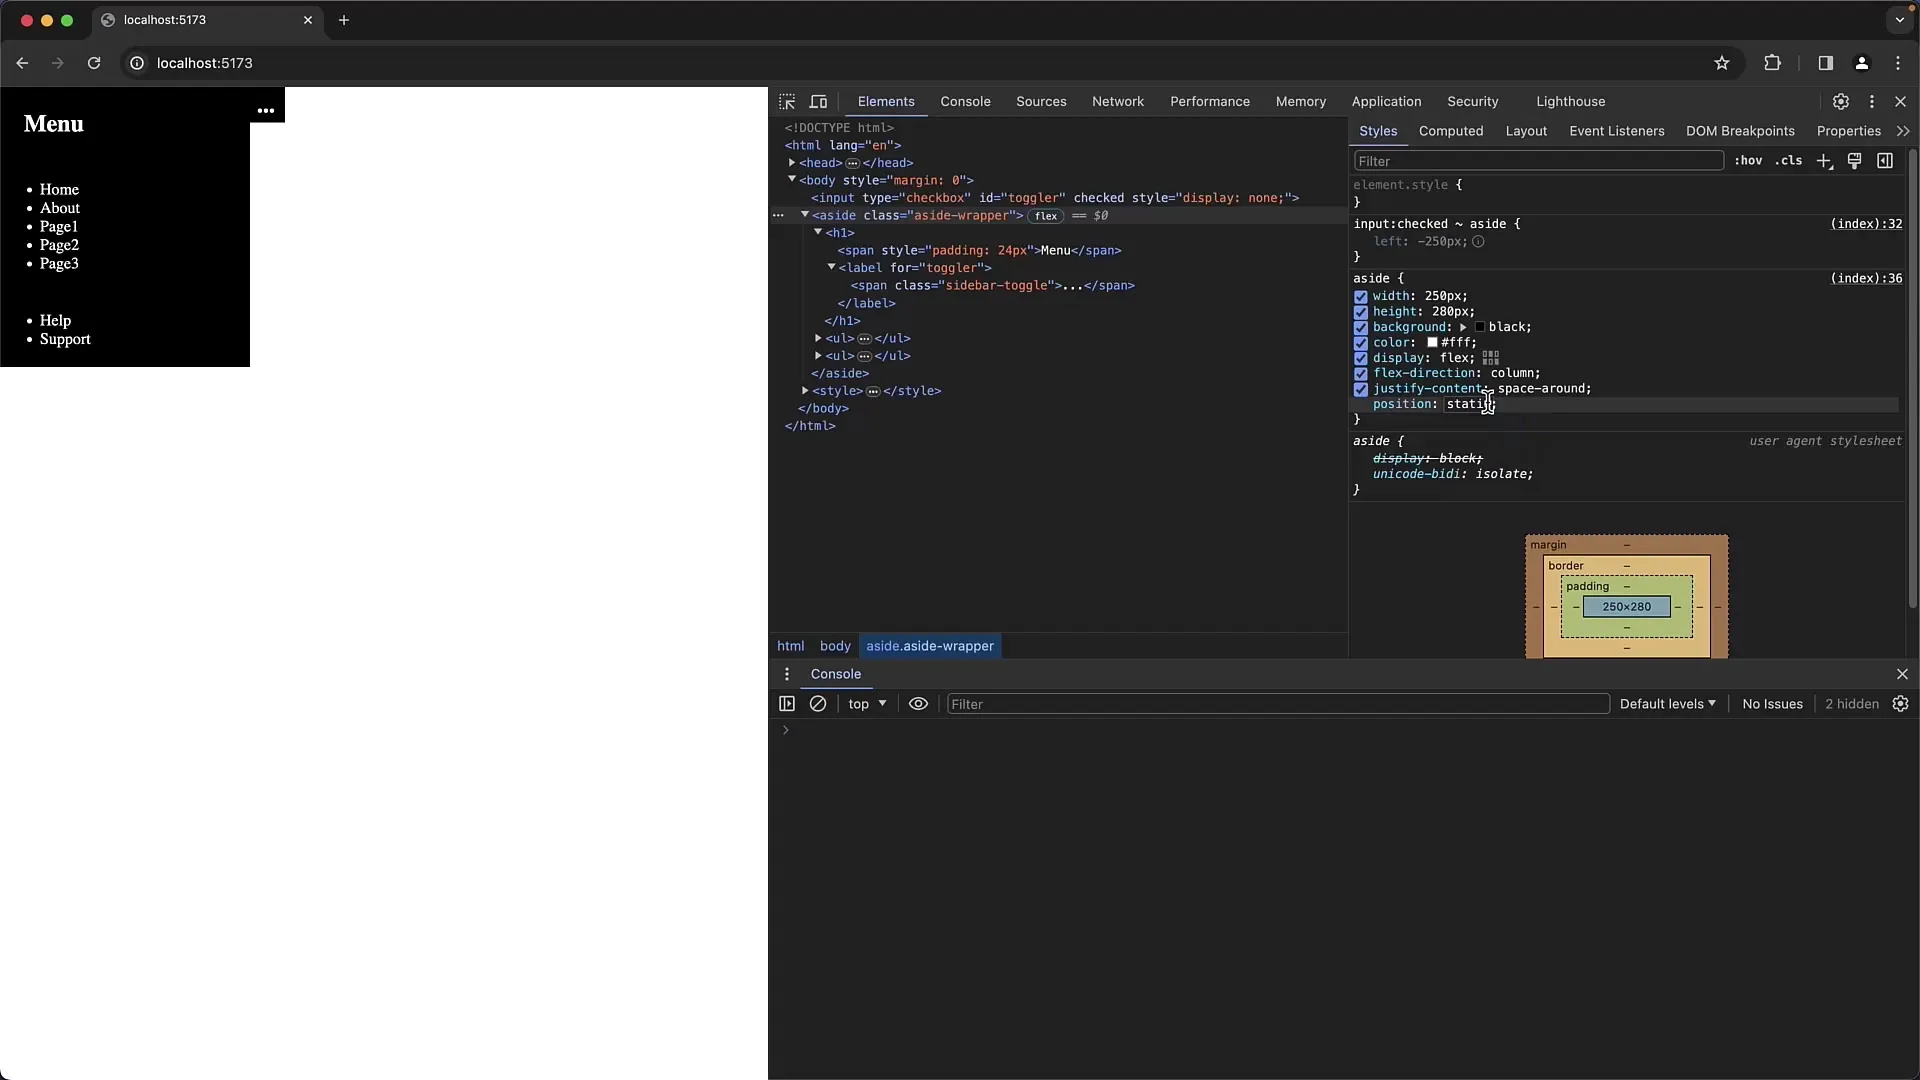Uncheck the display: flex property
This screenshot has height=1080, width=1920.
tap(1361, 359)
